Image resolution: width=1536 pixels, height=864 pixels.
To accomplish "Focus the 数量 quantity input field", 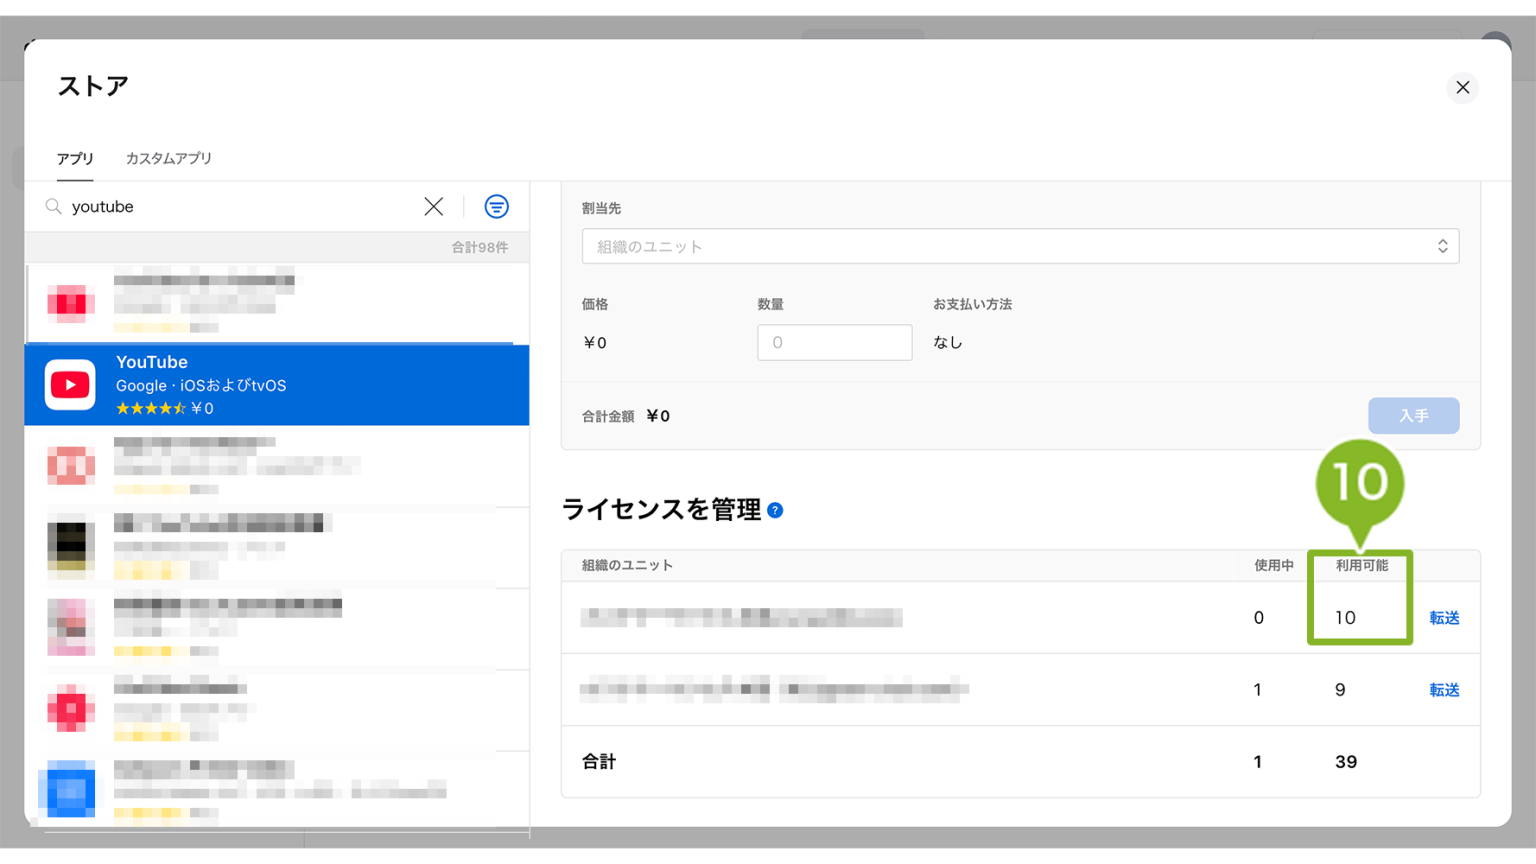I will [x=834, y=343].
